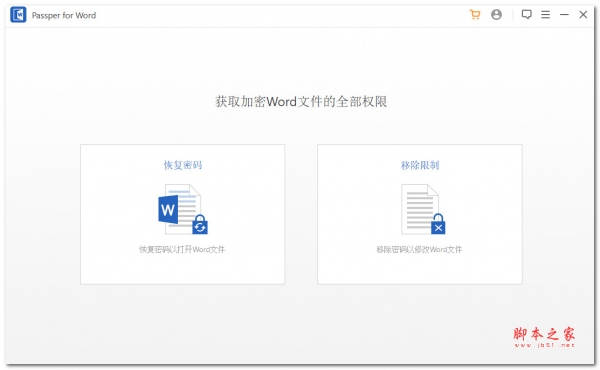Close the Passper for Word window

(x=583, y=15)
